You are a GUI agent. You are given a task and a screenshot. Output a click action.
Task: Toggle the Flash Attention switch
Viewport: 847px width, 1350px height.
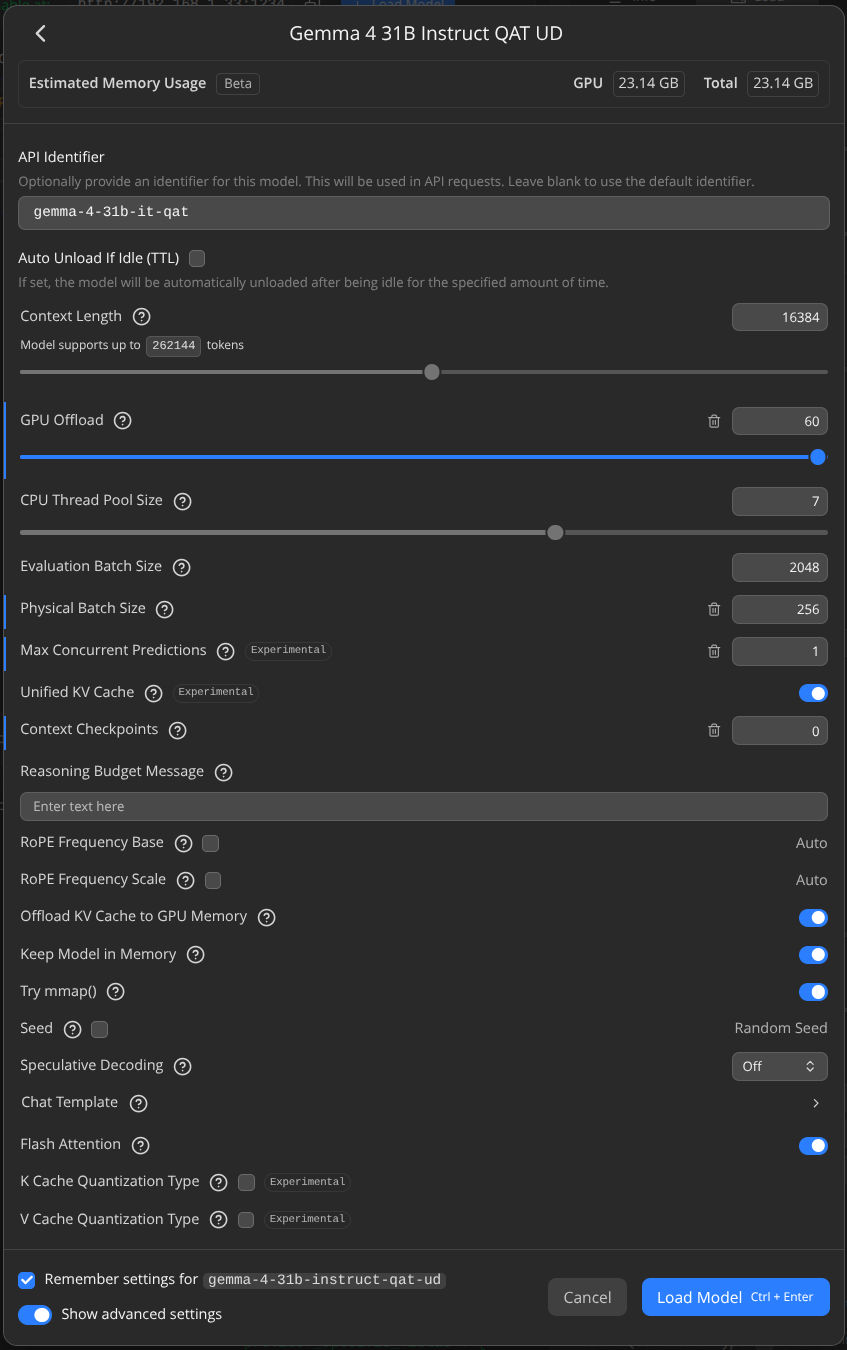[x=813, y=1145]
